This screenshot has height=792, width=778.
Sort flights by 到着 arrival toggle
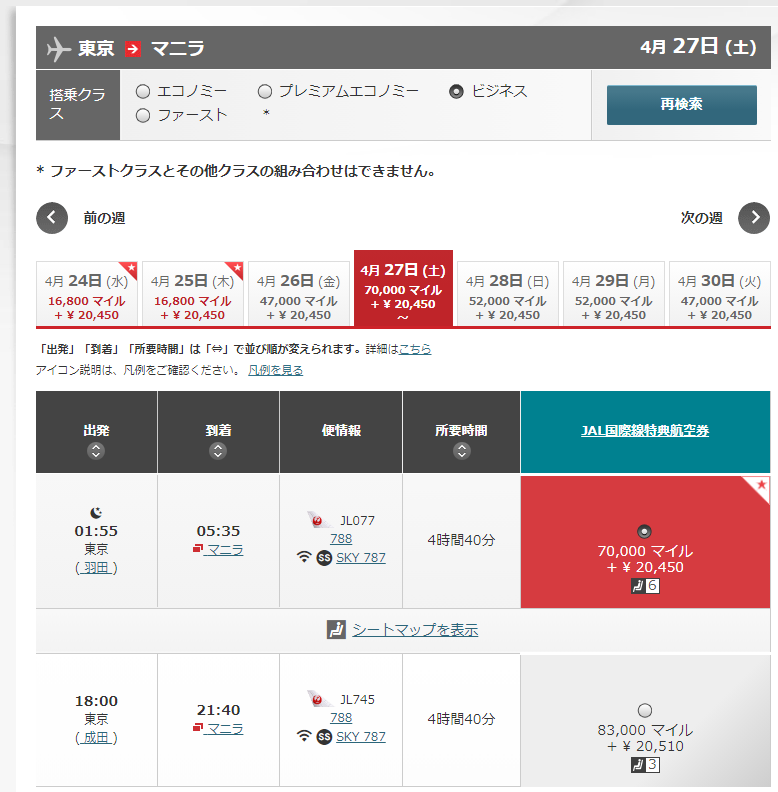point(218,451)
